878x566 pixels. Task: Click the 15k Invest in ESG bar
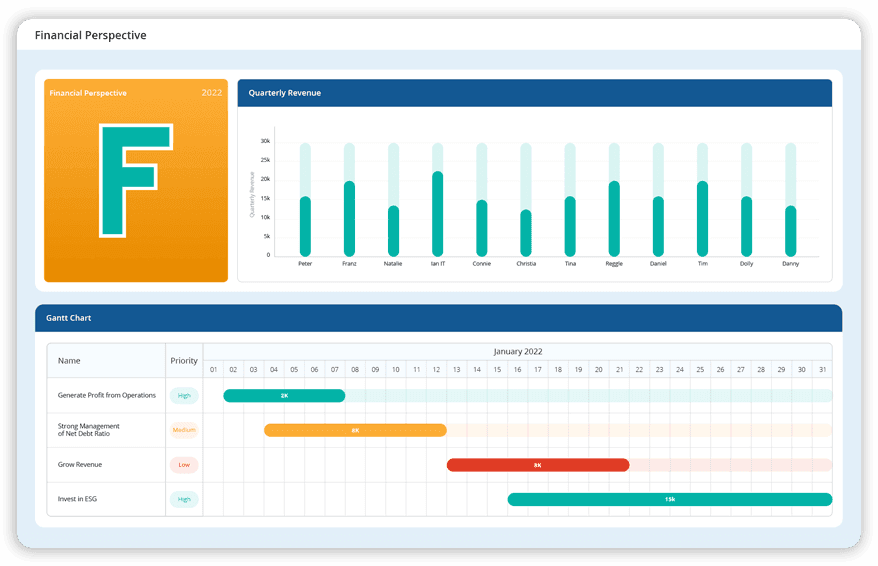pos(669,499)
